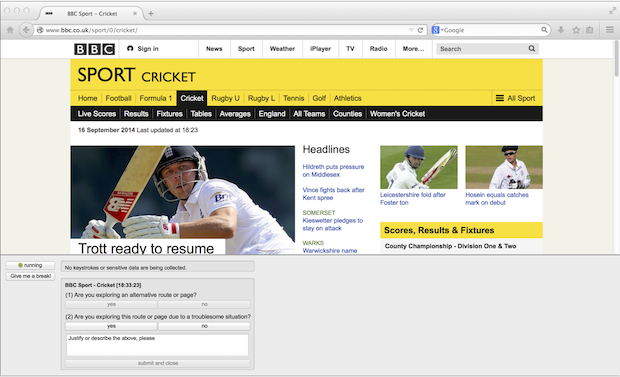This screenshot has height=377, width=620.
Task: Open the Firefox hamburger menu
Action: [x=610, y=30]
